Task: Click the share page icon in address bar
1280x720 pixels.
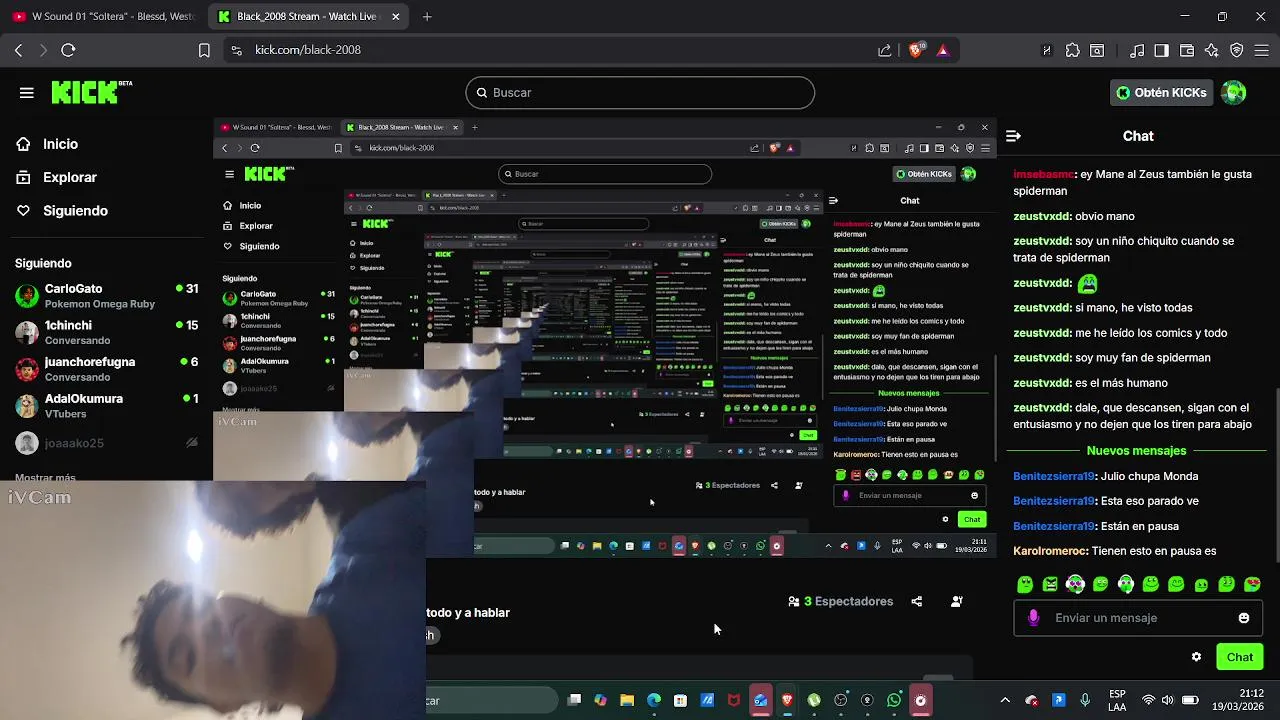Action: tap(885, 50)
